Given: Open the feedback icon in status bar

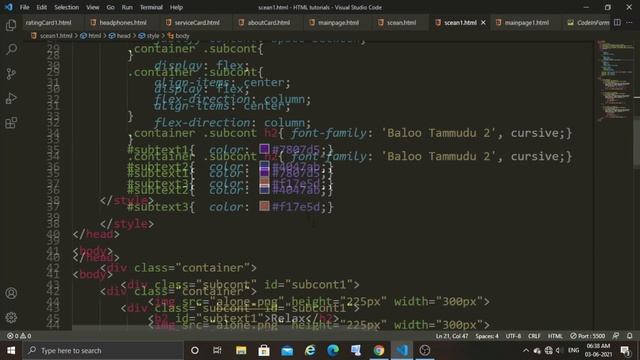Looking at the screenshot, I should [616, 336].
